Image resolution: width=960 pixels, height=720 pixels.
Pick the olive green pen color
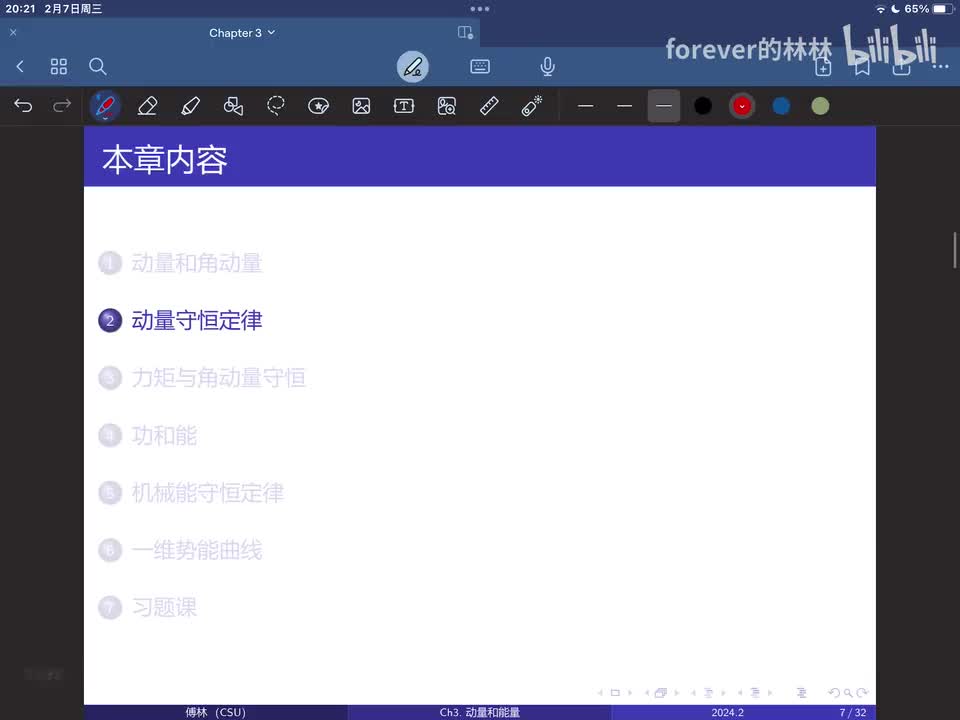click(x=820, y=106)
